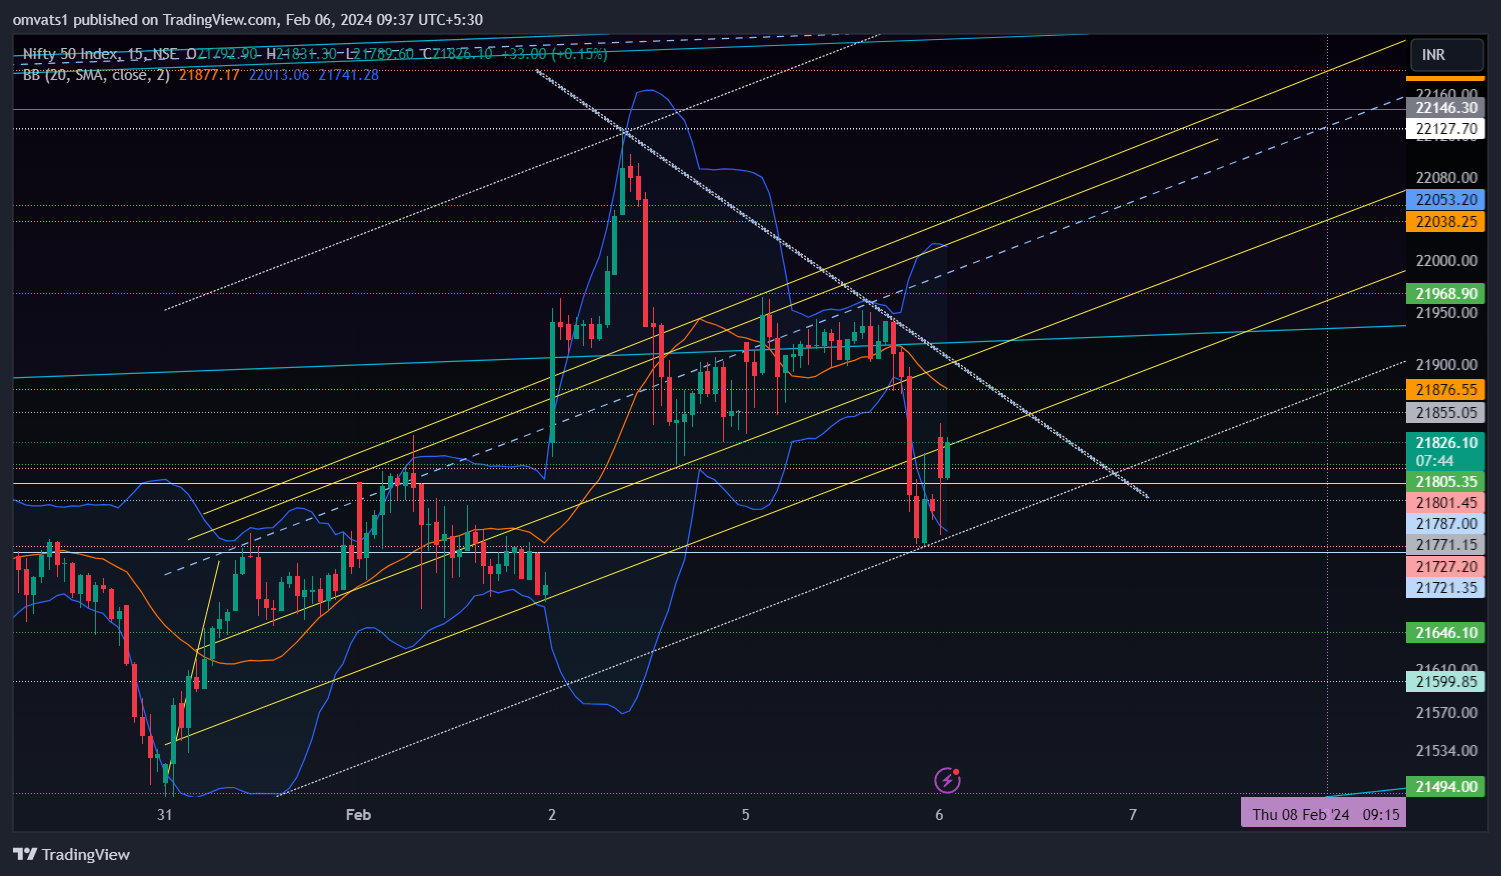Select the pale green 21599.85 price label
1501x876 pixels.
click(1445, 682)
